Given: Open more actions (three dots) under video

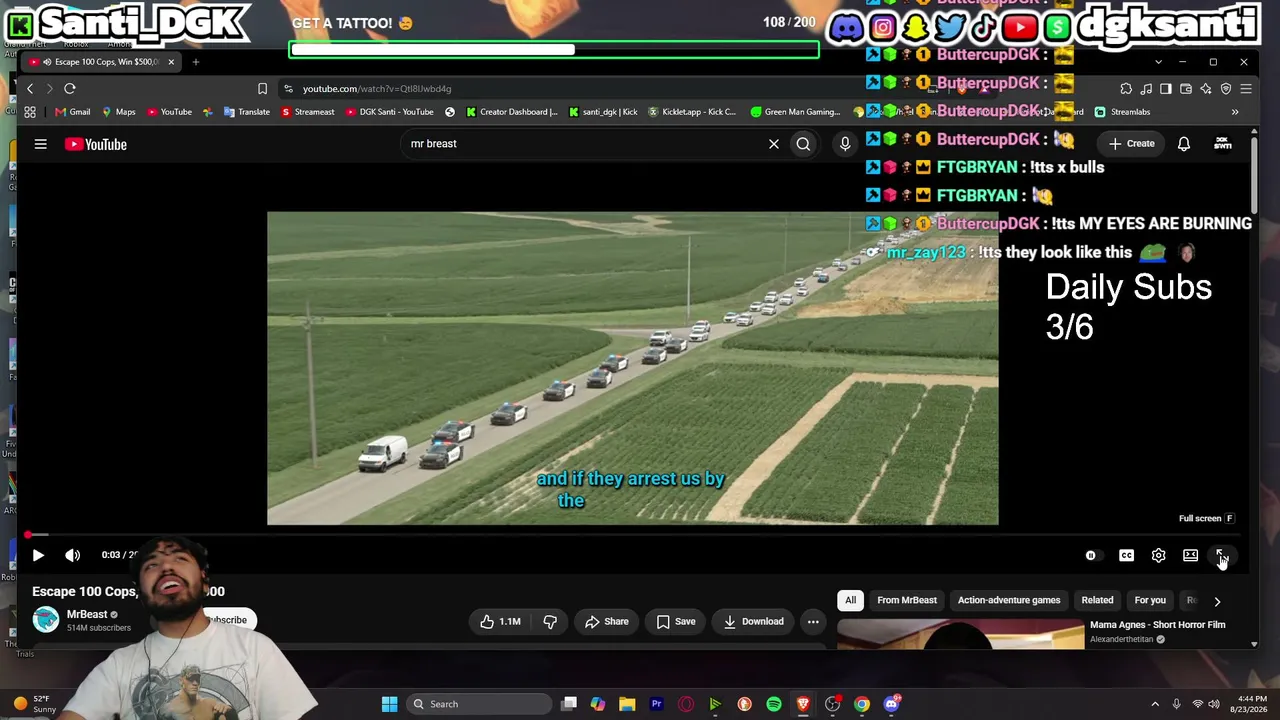Looking at the screenshot, I should coord(813,621).
